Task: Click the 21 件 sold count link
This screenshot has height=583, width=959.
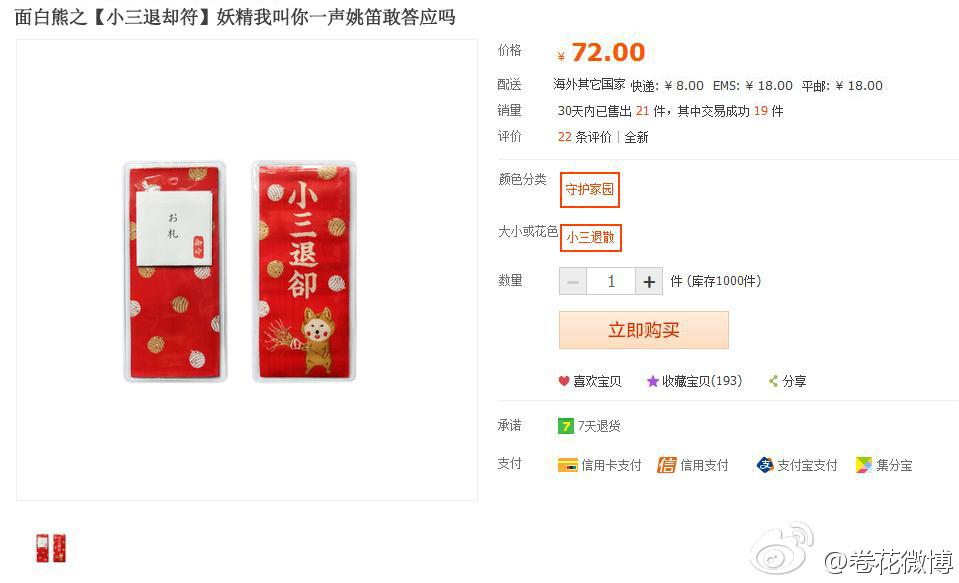Action: pyautogui.click(x=650, y=111)
